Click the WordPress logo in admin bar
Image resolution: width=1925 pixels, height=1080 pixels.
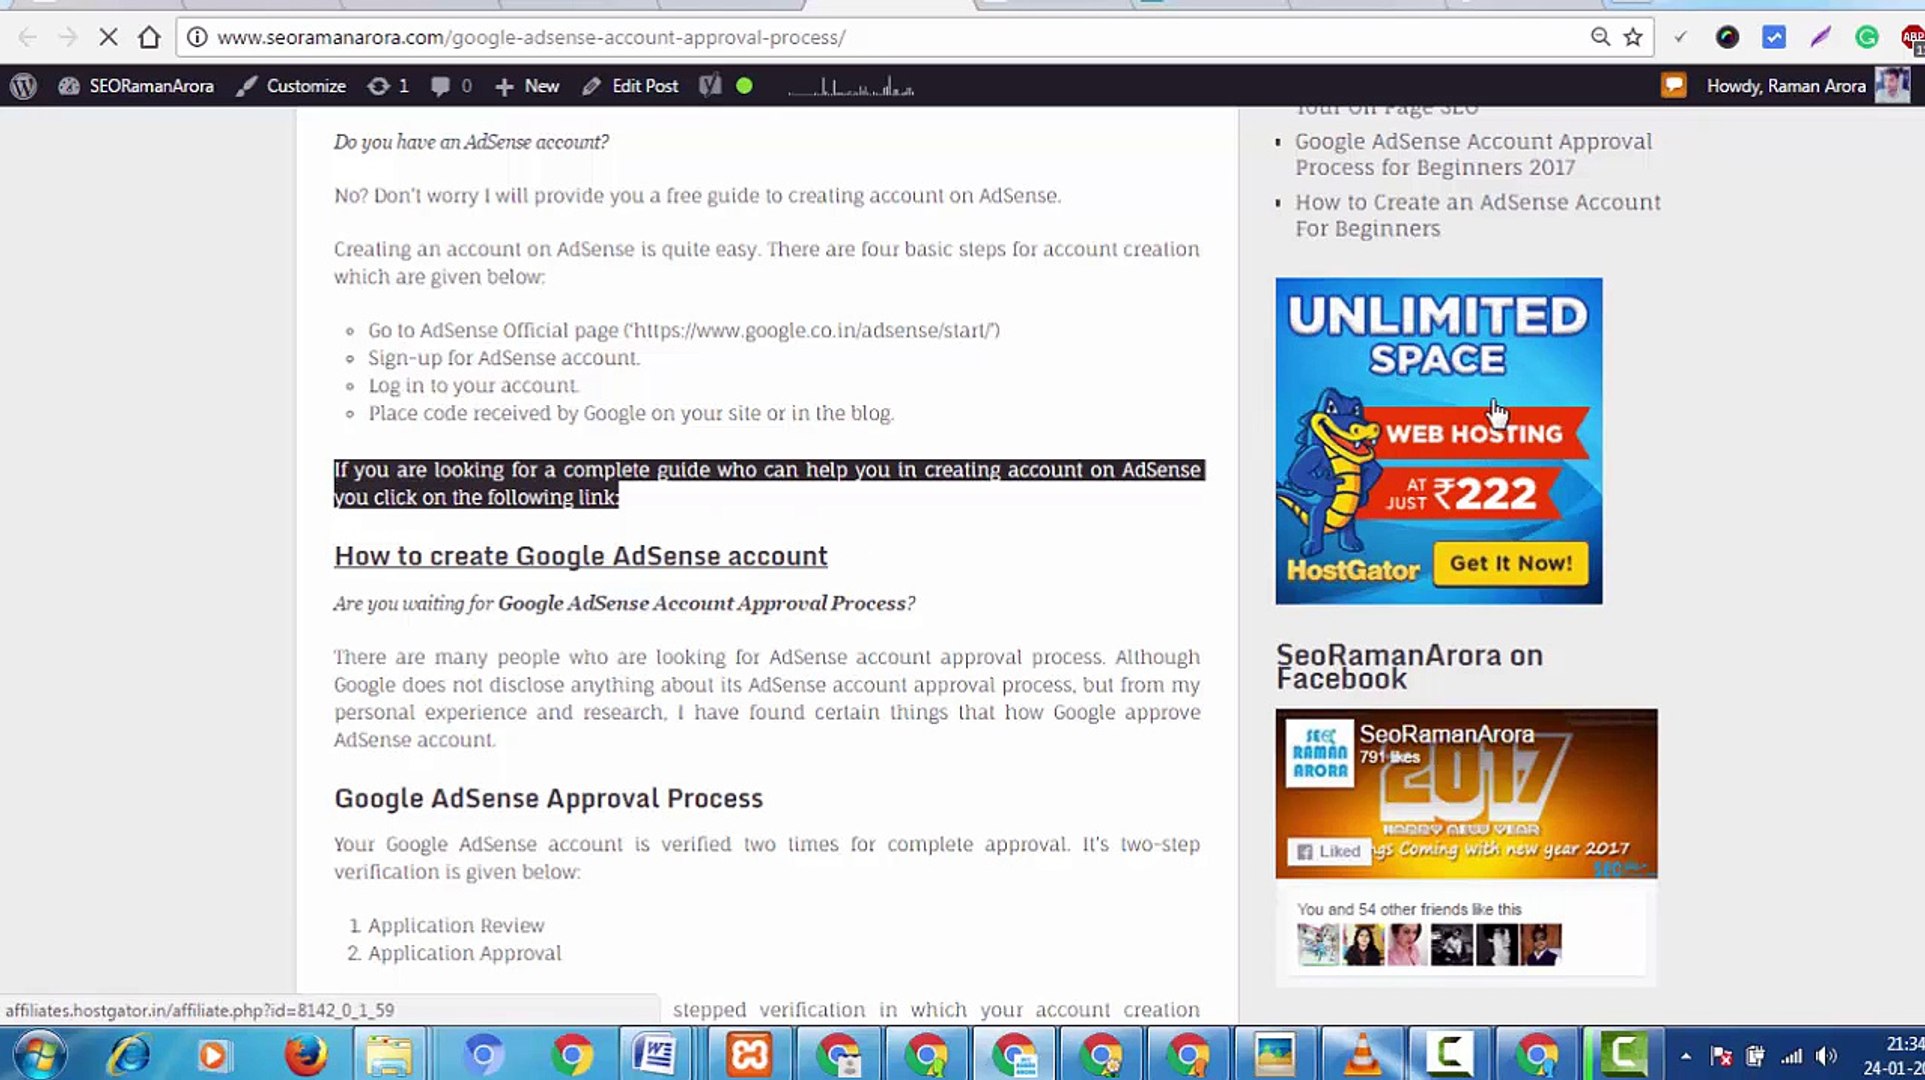23,86
